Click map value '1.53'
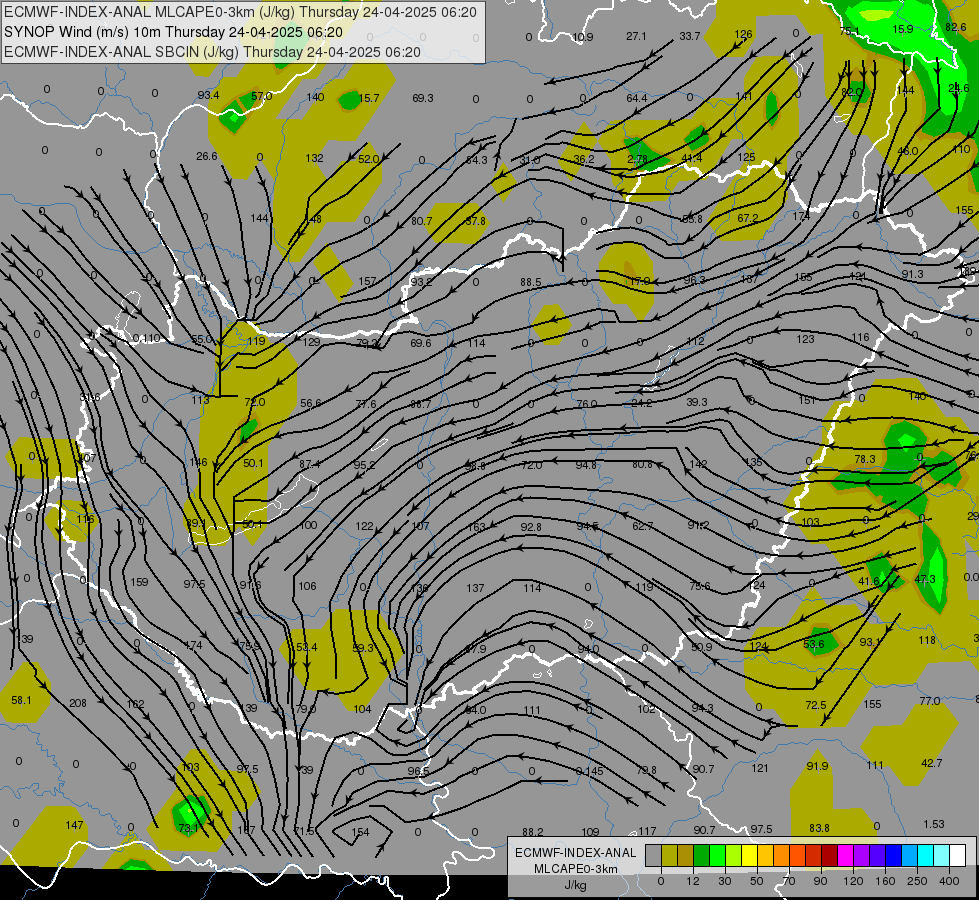Screen dimensions: 979x900 click(934, 824)
